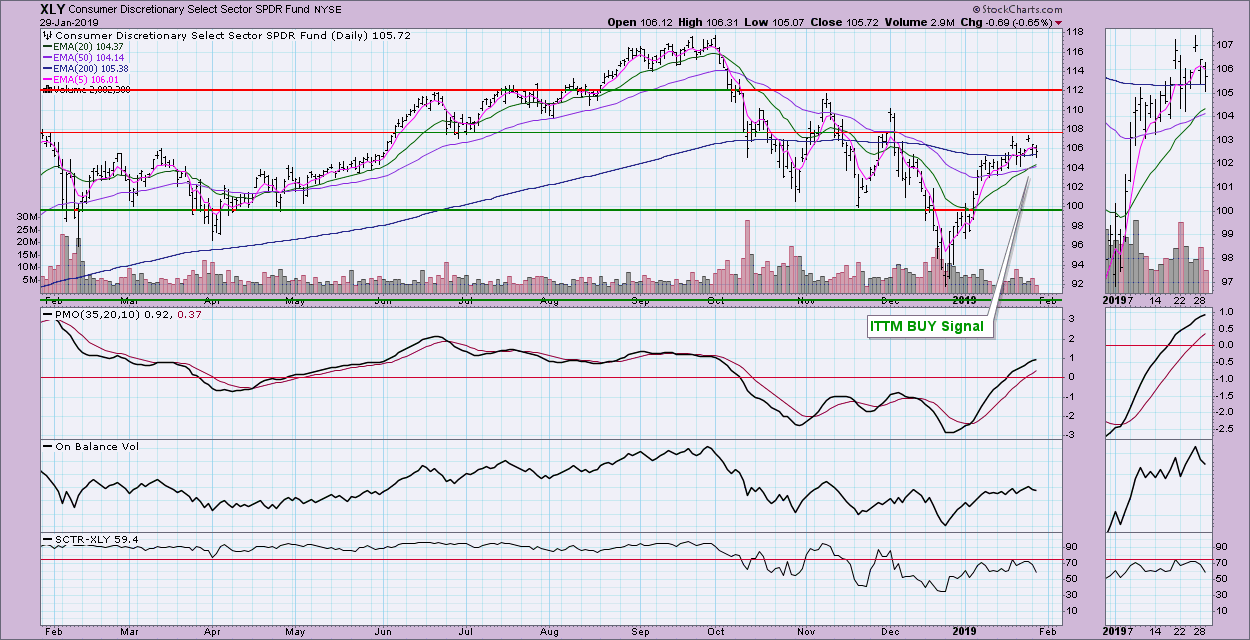
Task: Click the date 29-Jan-2019
Action: (x=68, y=22)
